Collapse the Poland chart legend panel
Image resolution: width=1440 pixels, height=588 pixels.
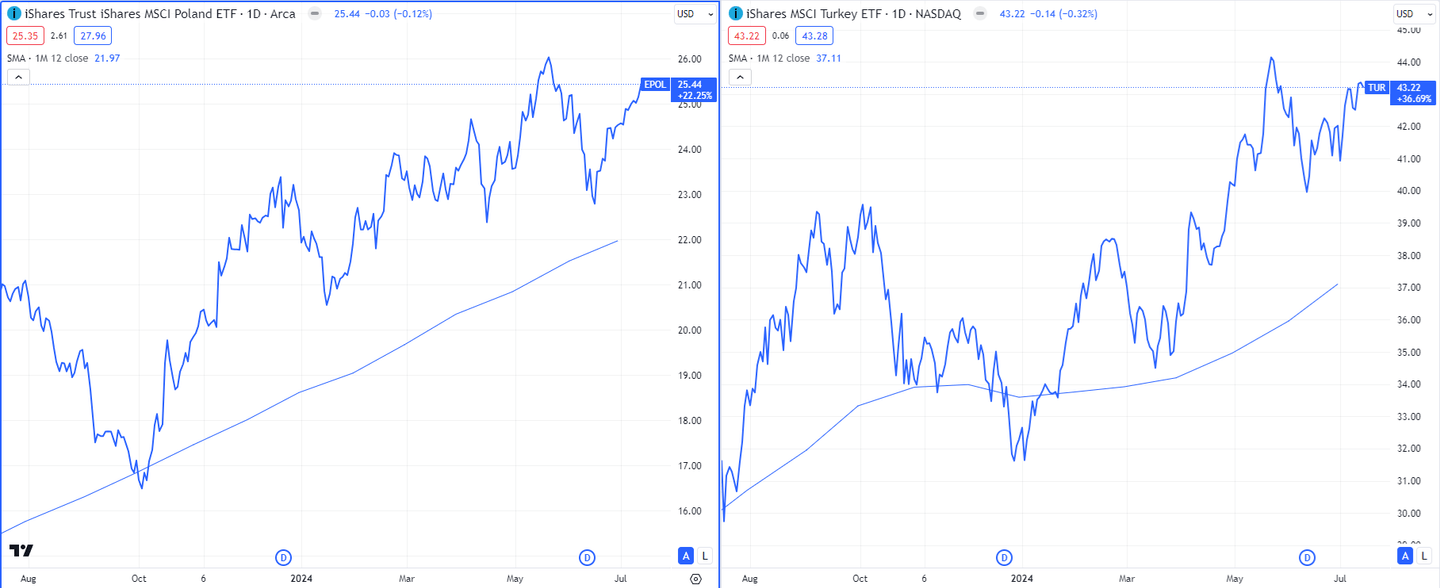(17, 76)
